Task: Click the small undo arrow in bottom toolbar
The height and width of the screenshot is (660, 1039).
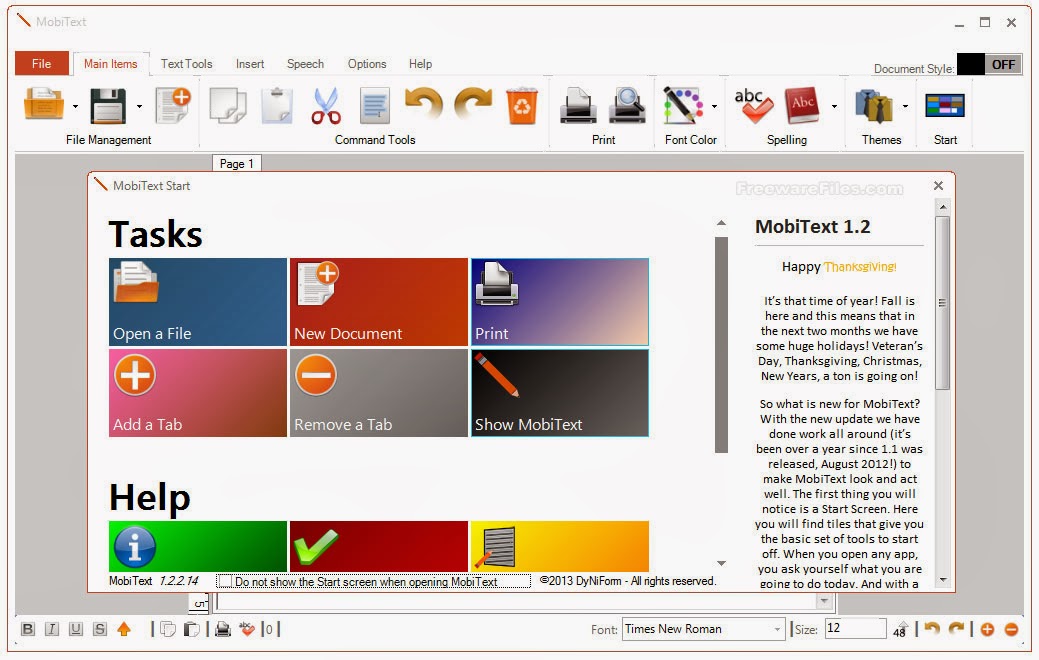Action: [932, 628]
